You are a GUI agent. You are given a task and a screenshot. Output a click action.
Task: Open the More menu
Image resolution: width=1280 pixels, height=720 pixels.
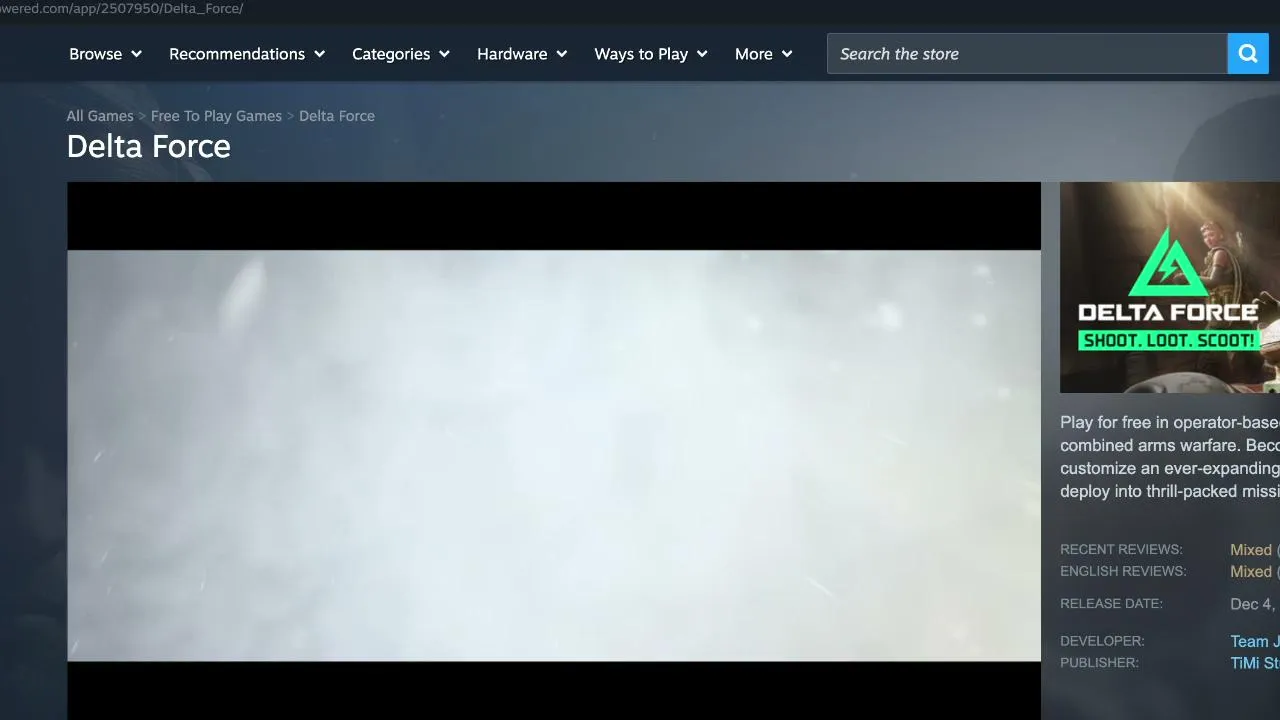(764, 54)
